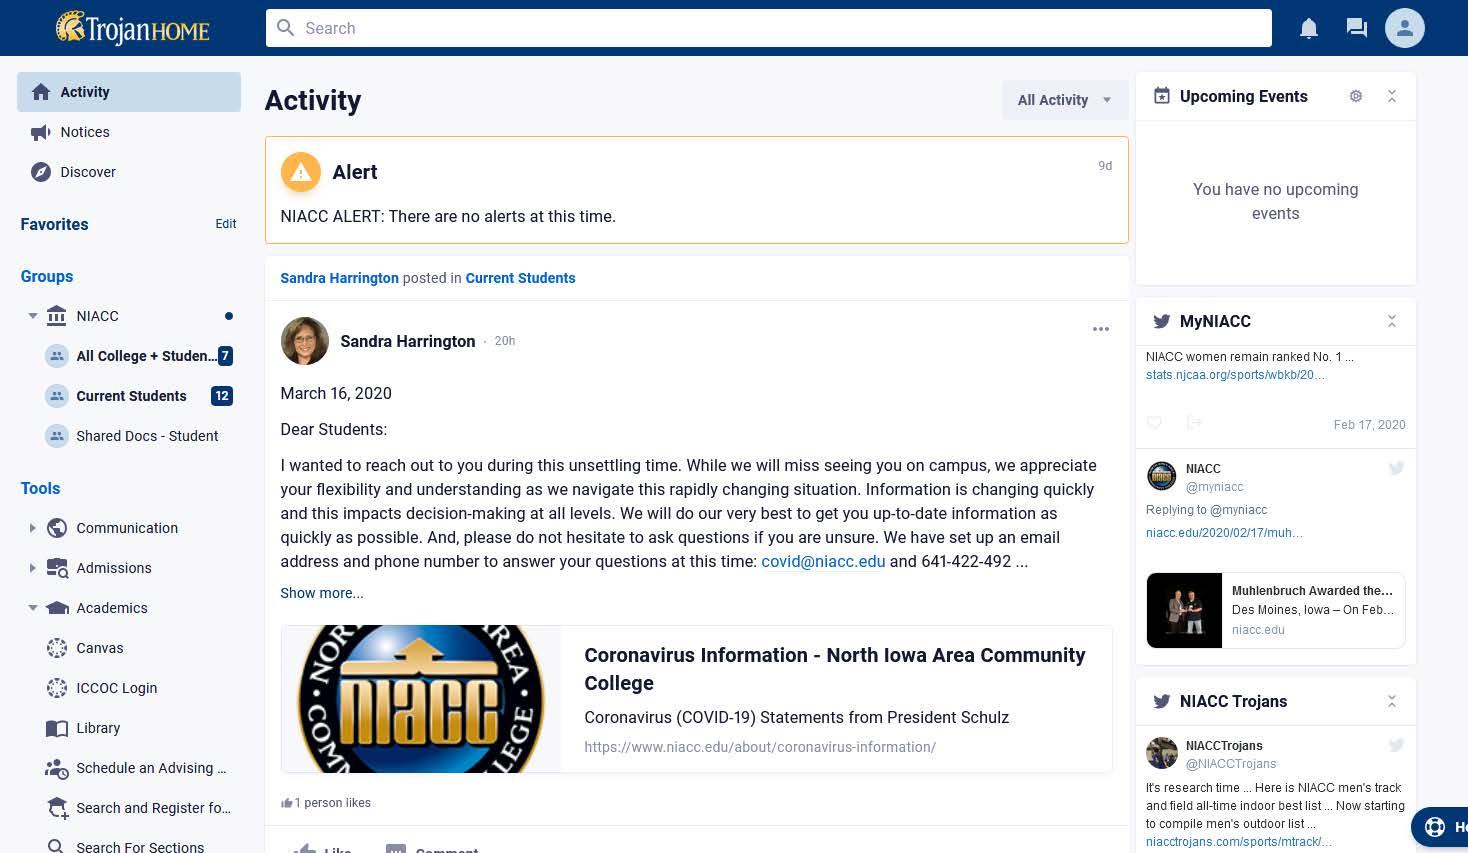
Task: Click the Help button icon
Action: pyautogui.click(x=1435, y=827)
